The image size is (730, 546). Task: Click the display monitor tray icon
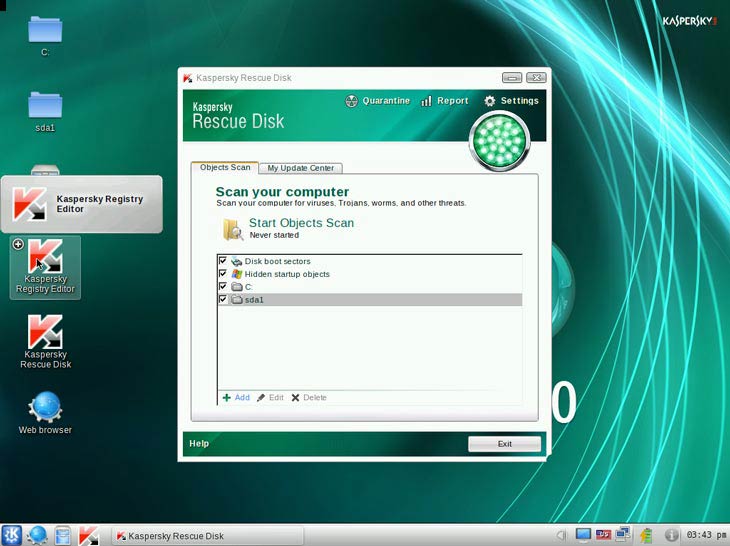pyautogui.click(x=583, y=535)
